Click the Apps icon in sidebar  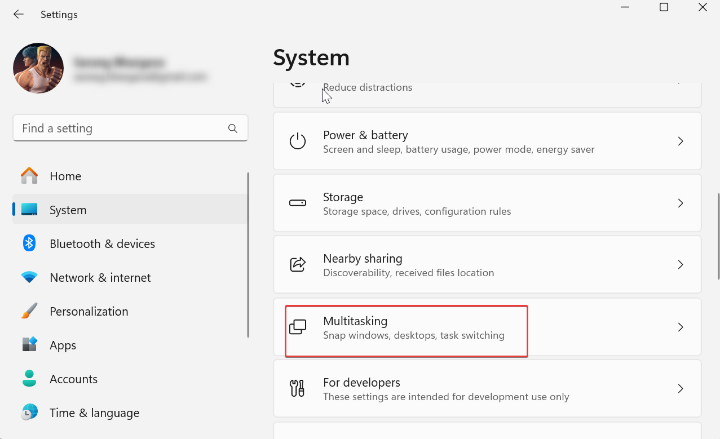pyautogui.click(x=30, y=345)
